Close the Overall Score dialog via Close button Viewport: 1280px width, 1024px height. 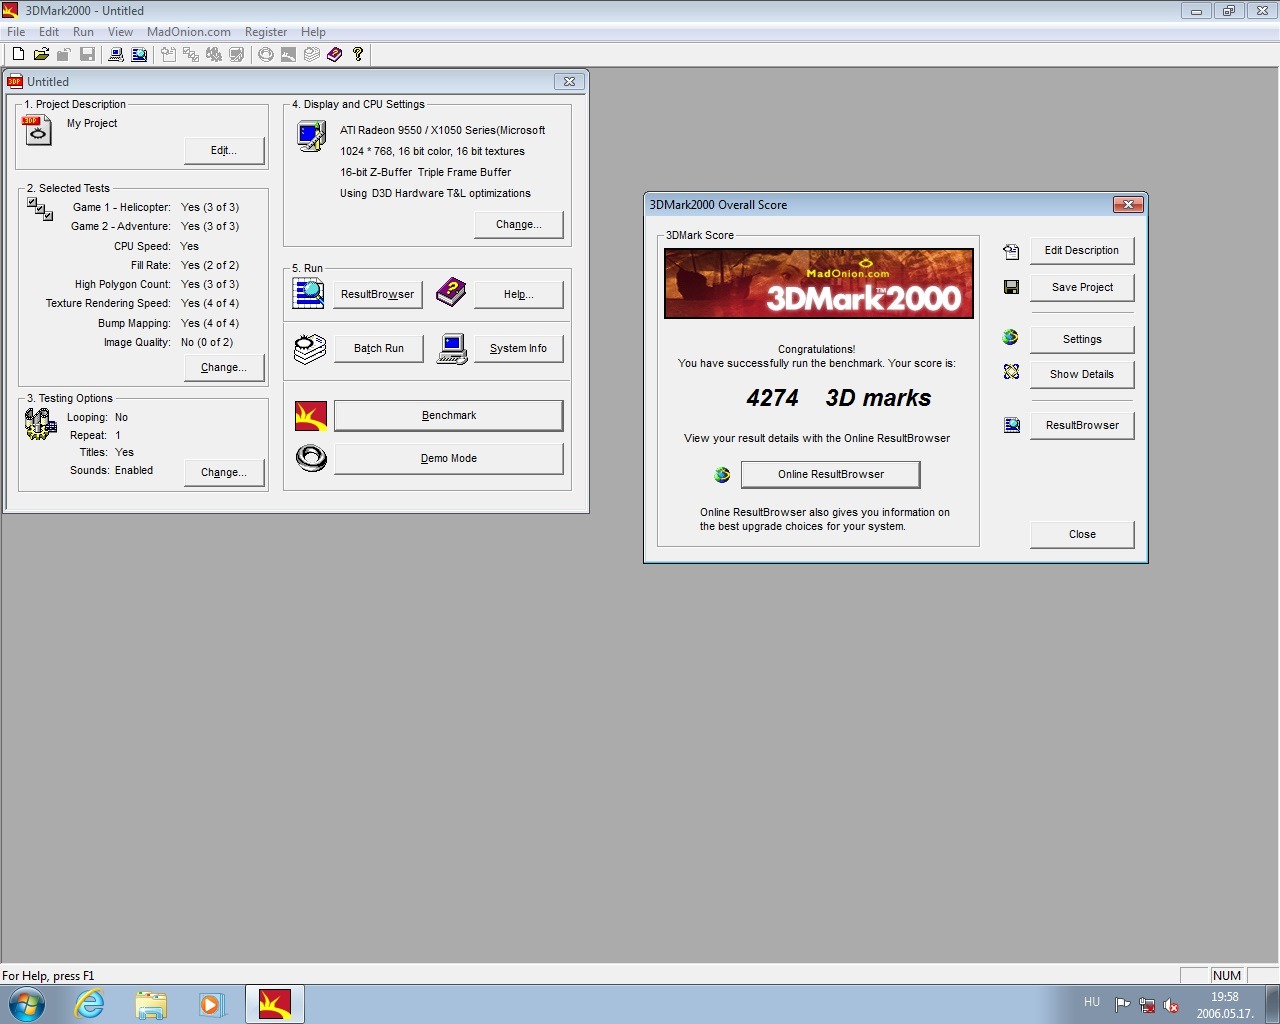pos(1082,535)
